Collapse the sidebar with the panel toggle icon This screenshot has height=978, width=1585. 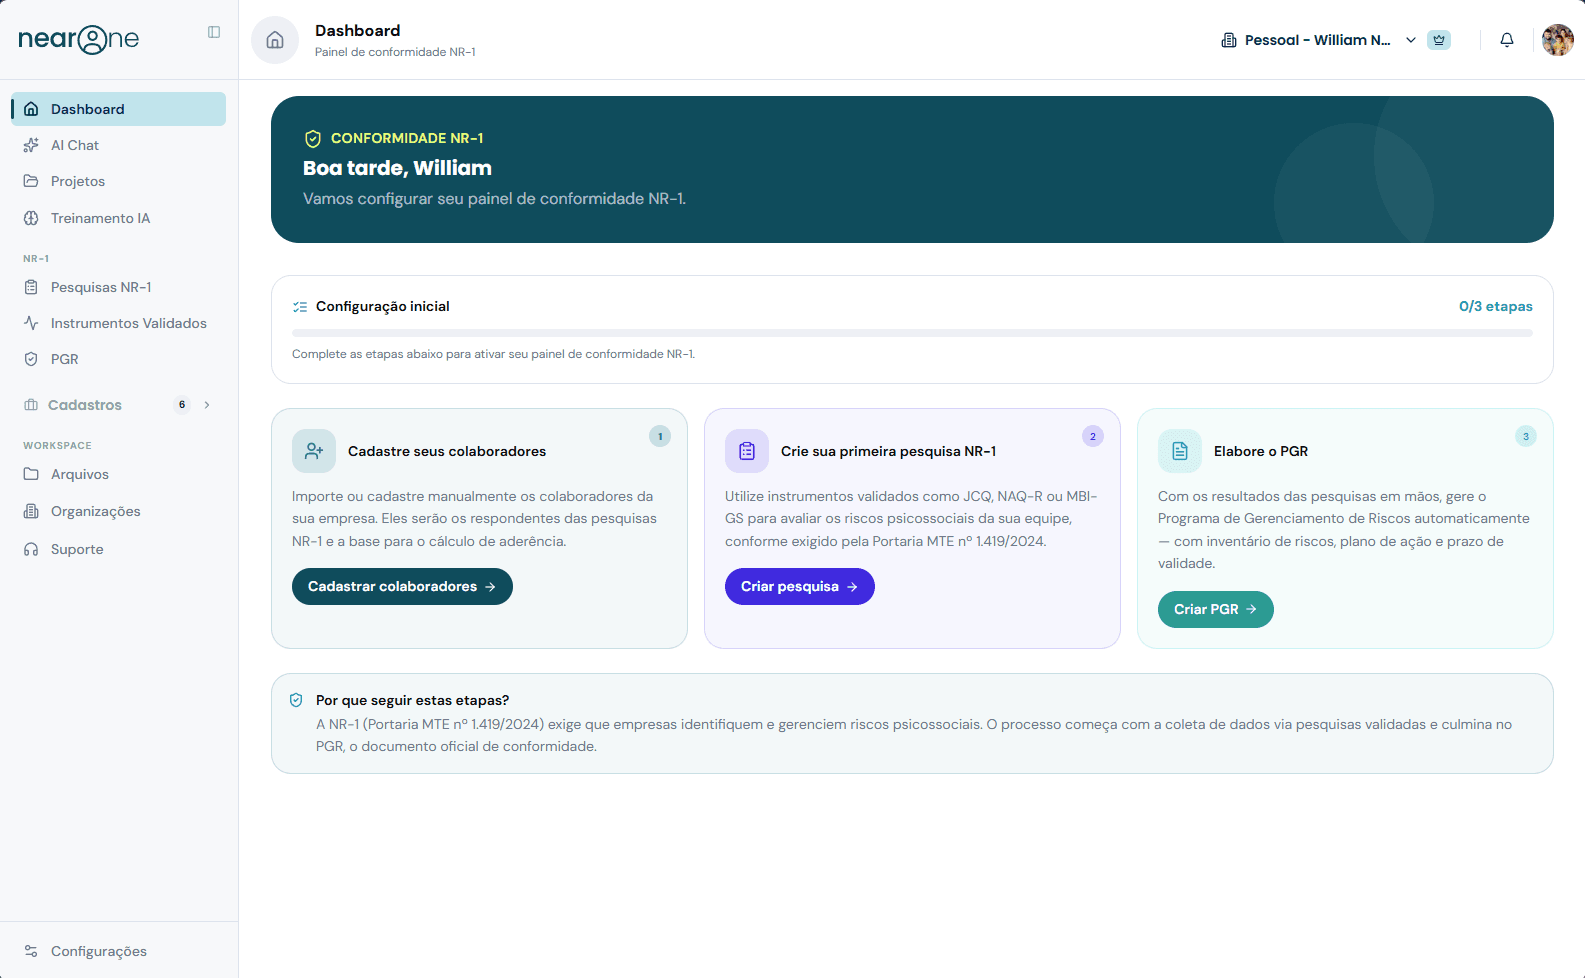pyautogui.click(x=214, y=32)
